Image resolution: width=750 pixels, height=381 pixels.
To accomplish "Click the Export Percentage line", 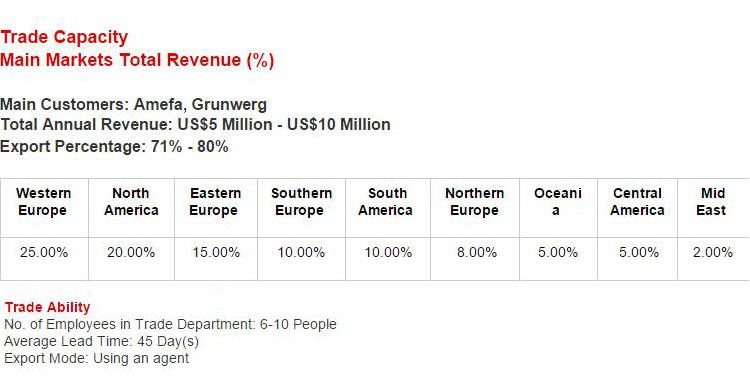I will pos(114,146).
